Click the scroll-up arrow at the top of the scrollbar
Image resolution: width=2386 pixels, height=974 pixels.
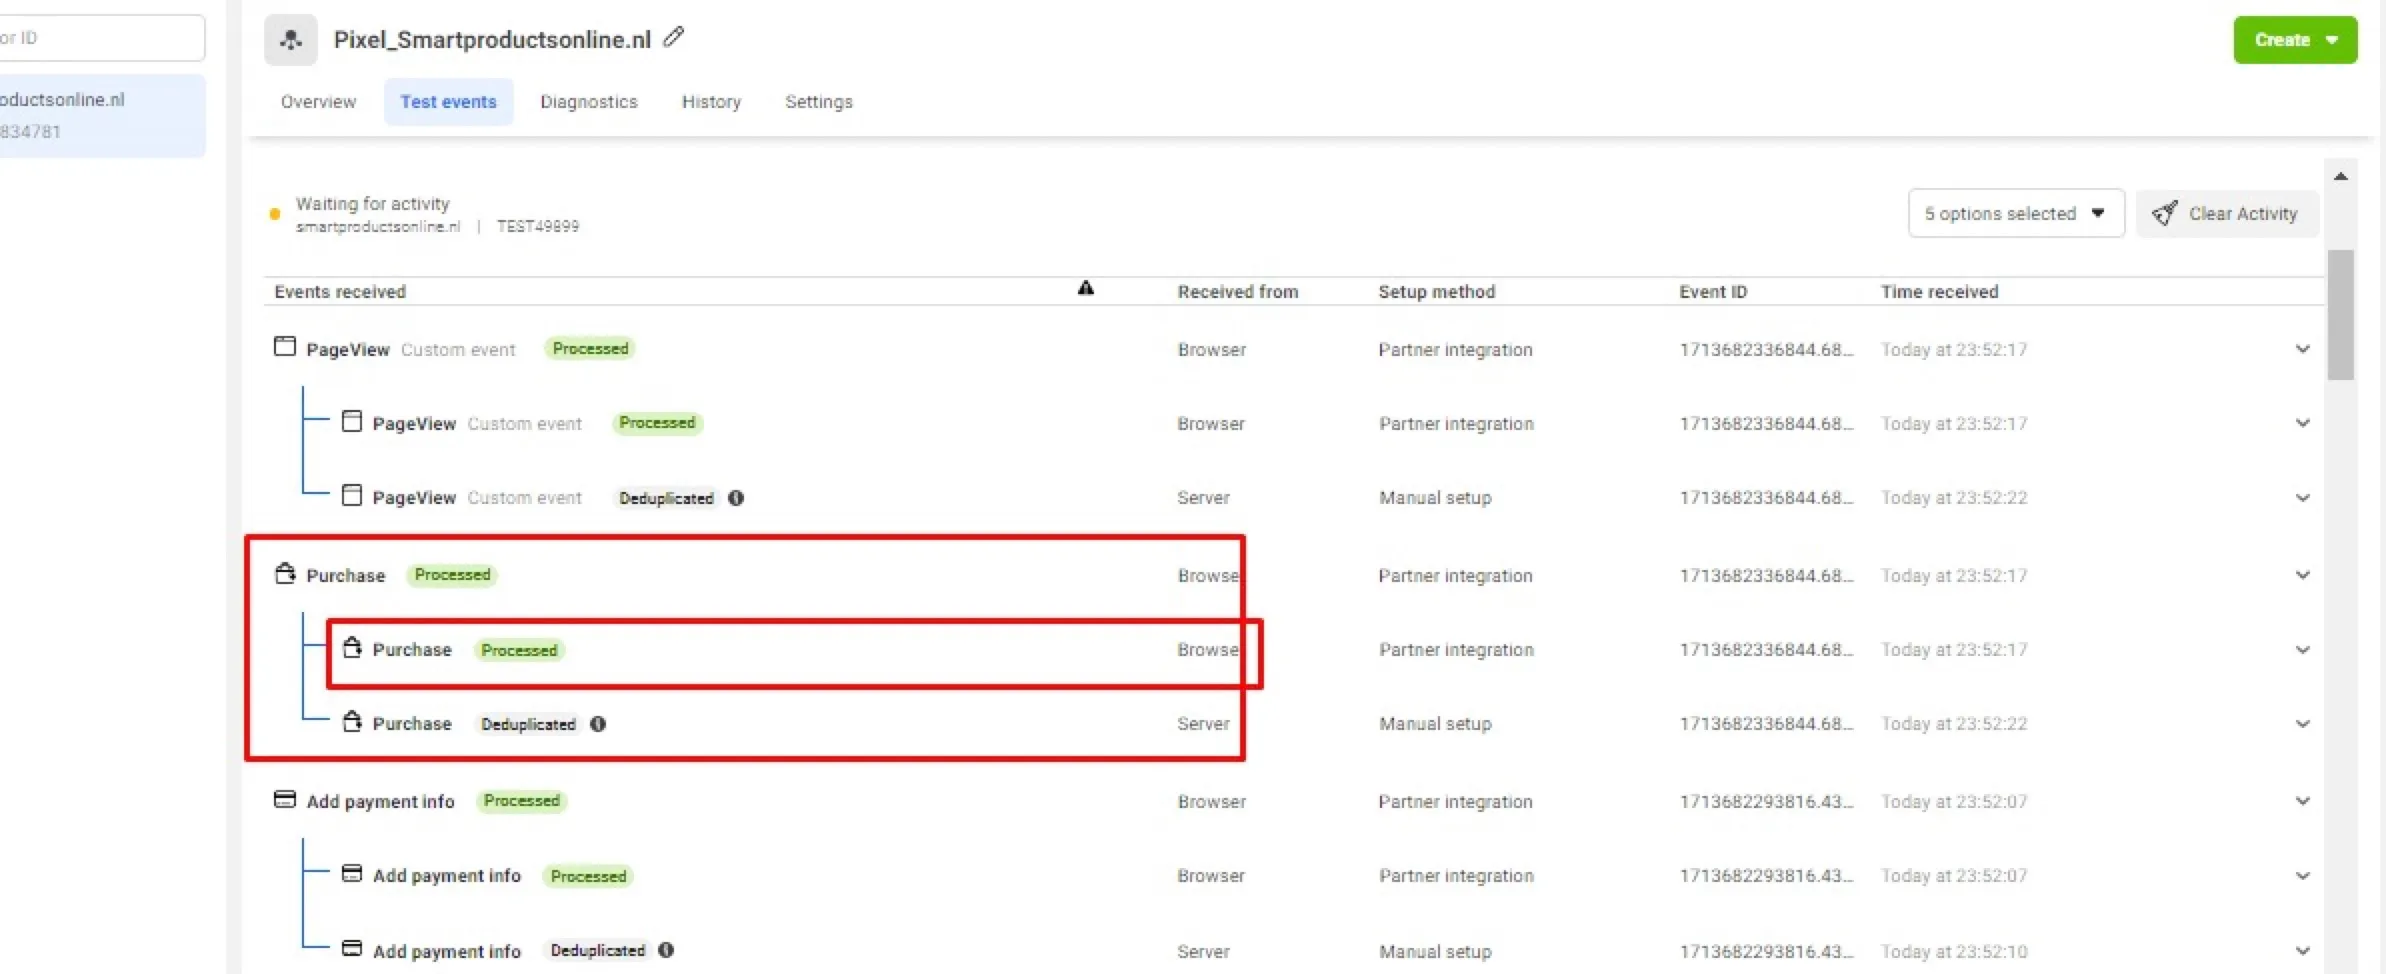pos(2340,176)
